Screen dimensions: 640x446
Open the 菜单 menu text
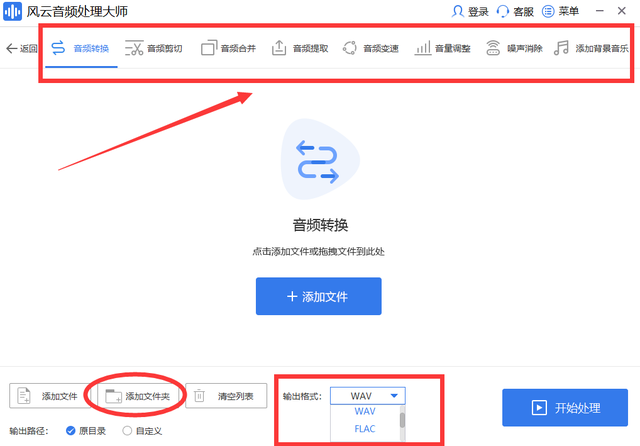click(569, 11)
